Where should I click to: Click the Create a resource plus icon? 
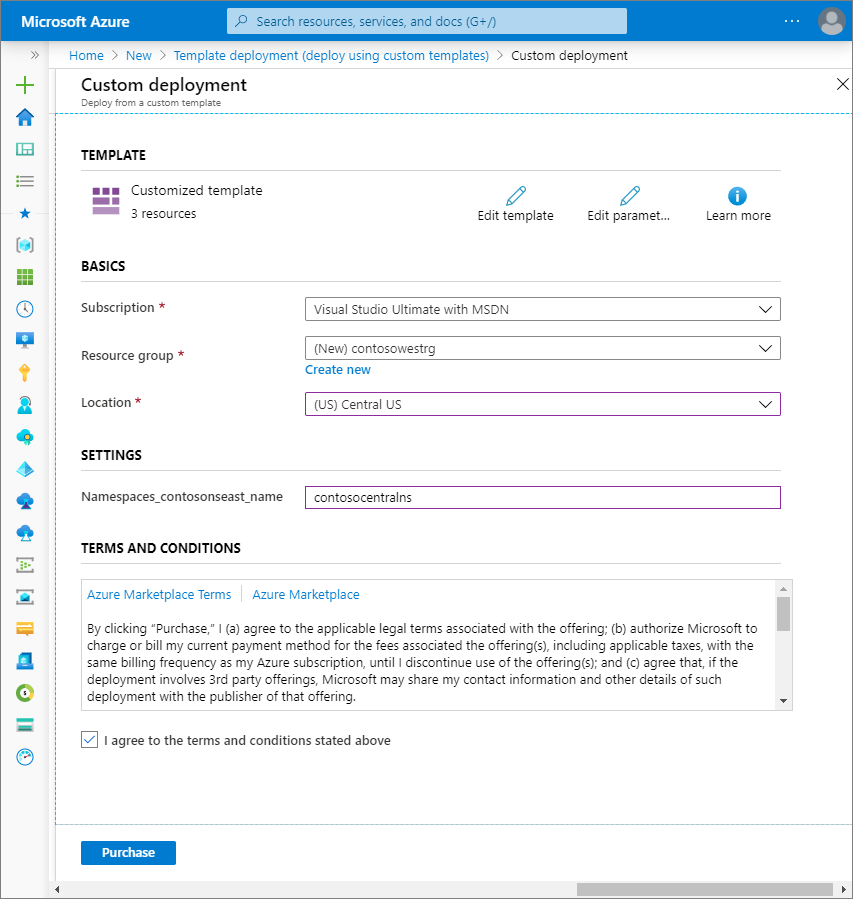click(24, 85)
